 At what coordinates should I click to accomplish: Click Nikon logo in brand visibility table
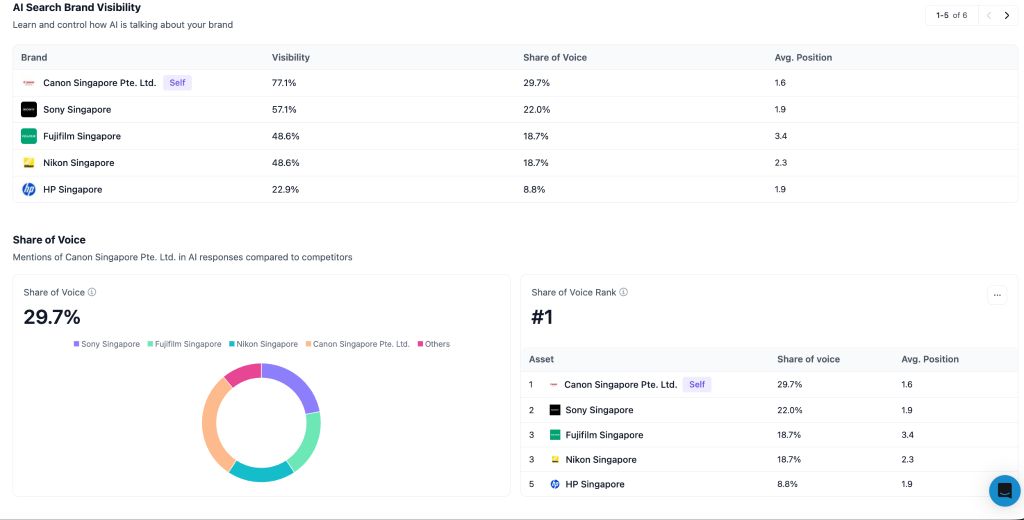(x=29, y=163)
